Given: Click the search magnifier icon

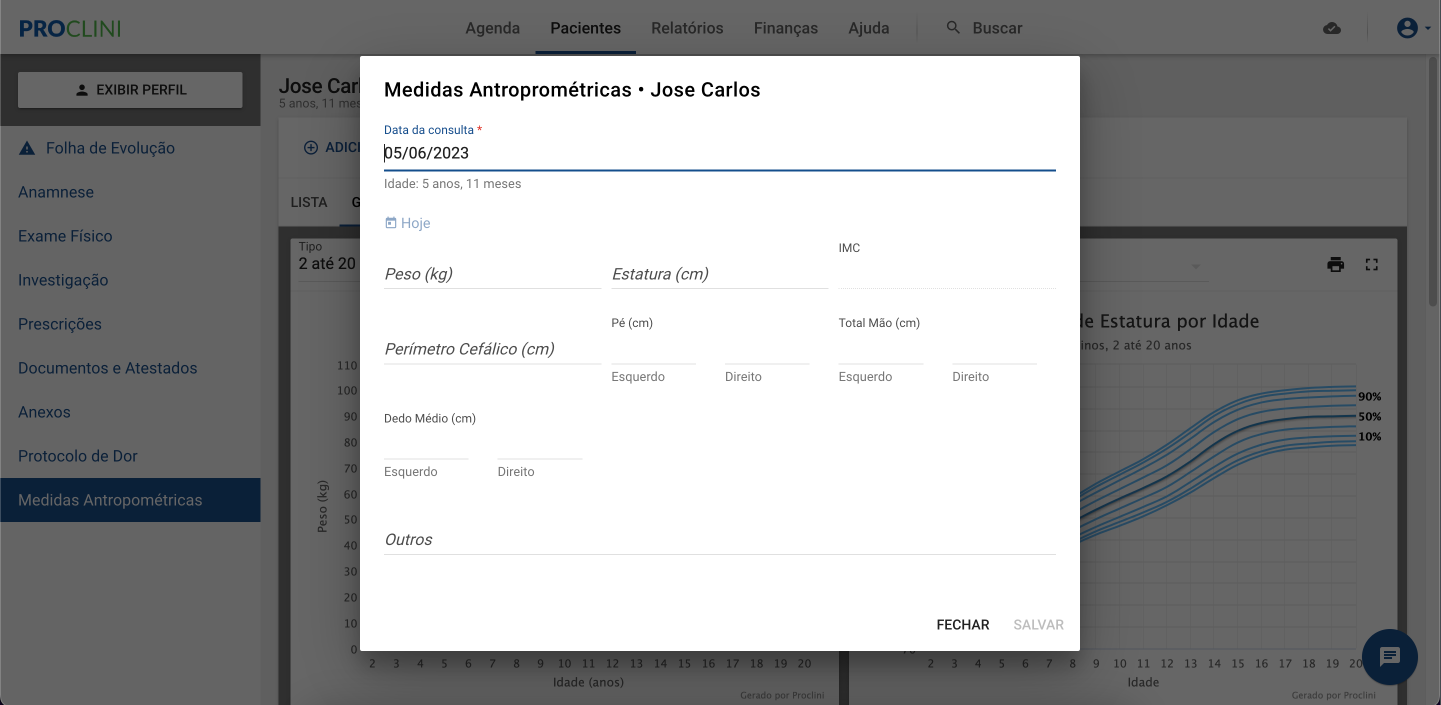Looking at the screenshot, I should click(x=953, y=28).
